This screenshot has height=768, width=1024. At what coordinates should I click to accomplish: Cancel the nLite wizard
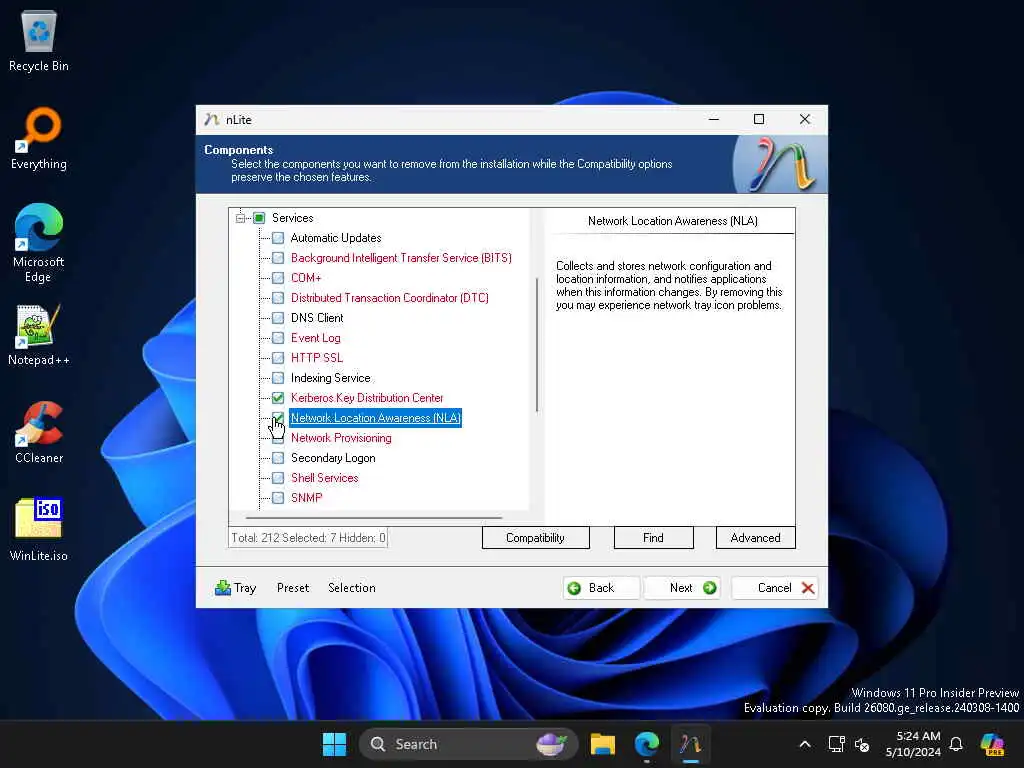pyautogui.click(x=775, y=588)
